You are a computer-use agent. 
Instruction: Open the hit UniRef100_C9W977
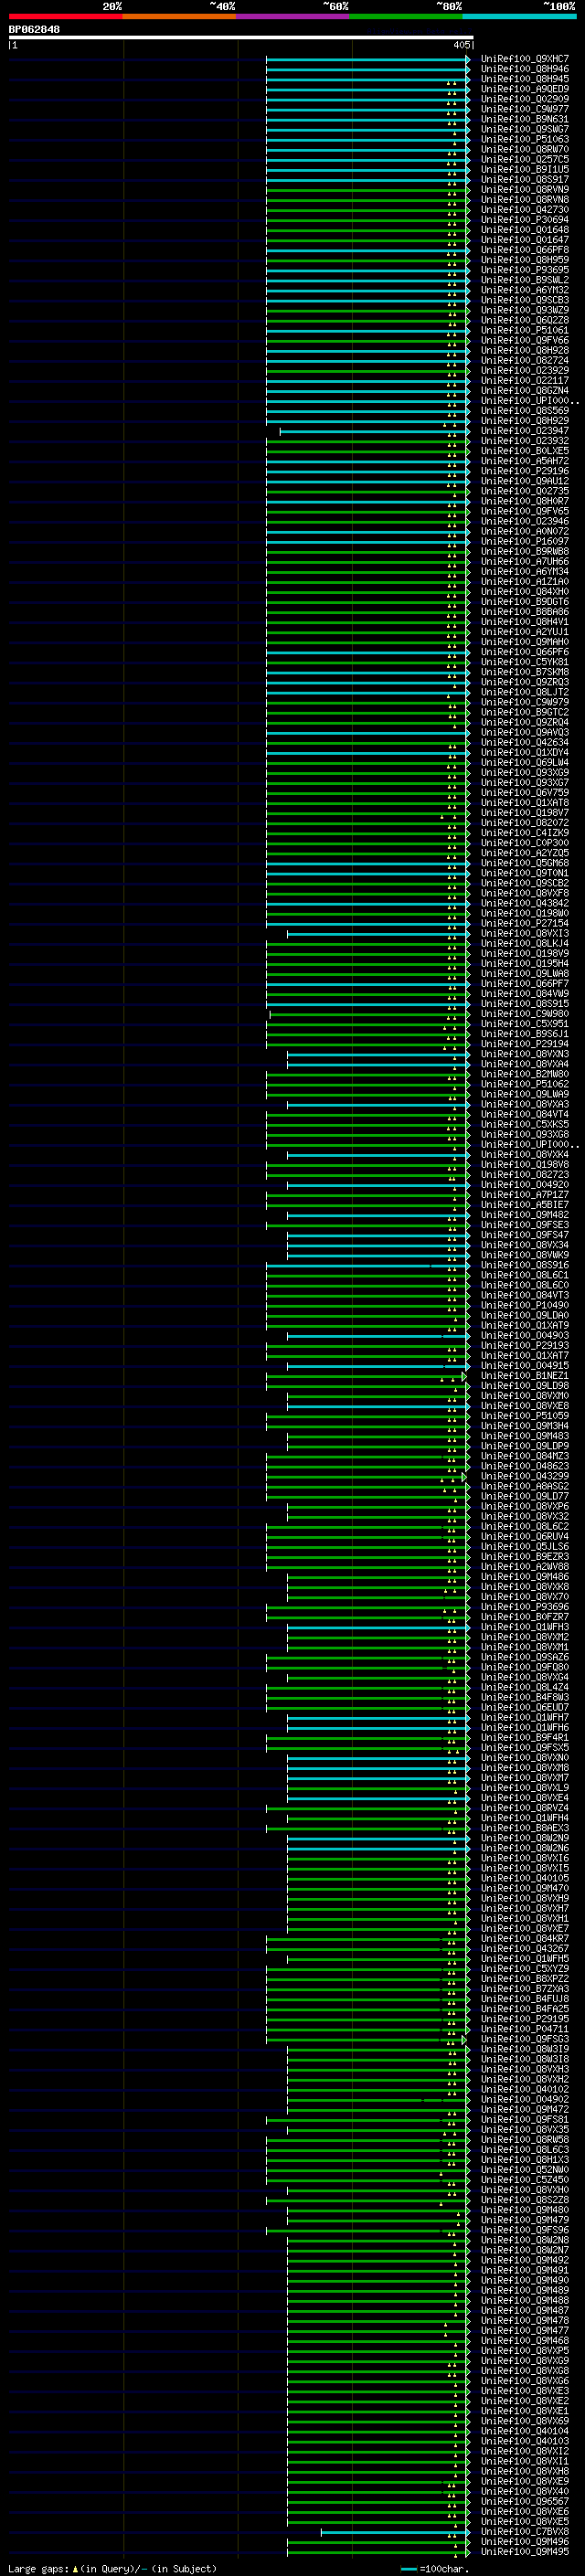[524, 109]
